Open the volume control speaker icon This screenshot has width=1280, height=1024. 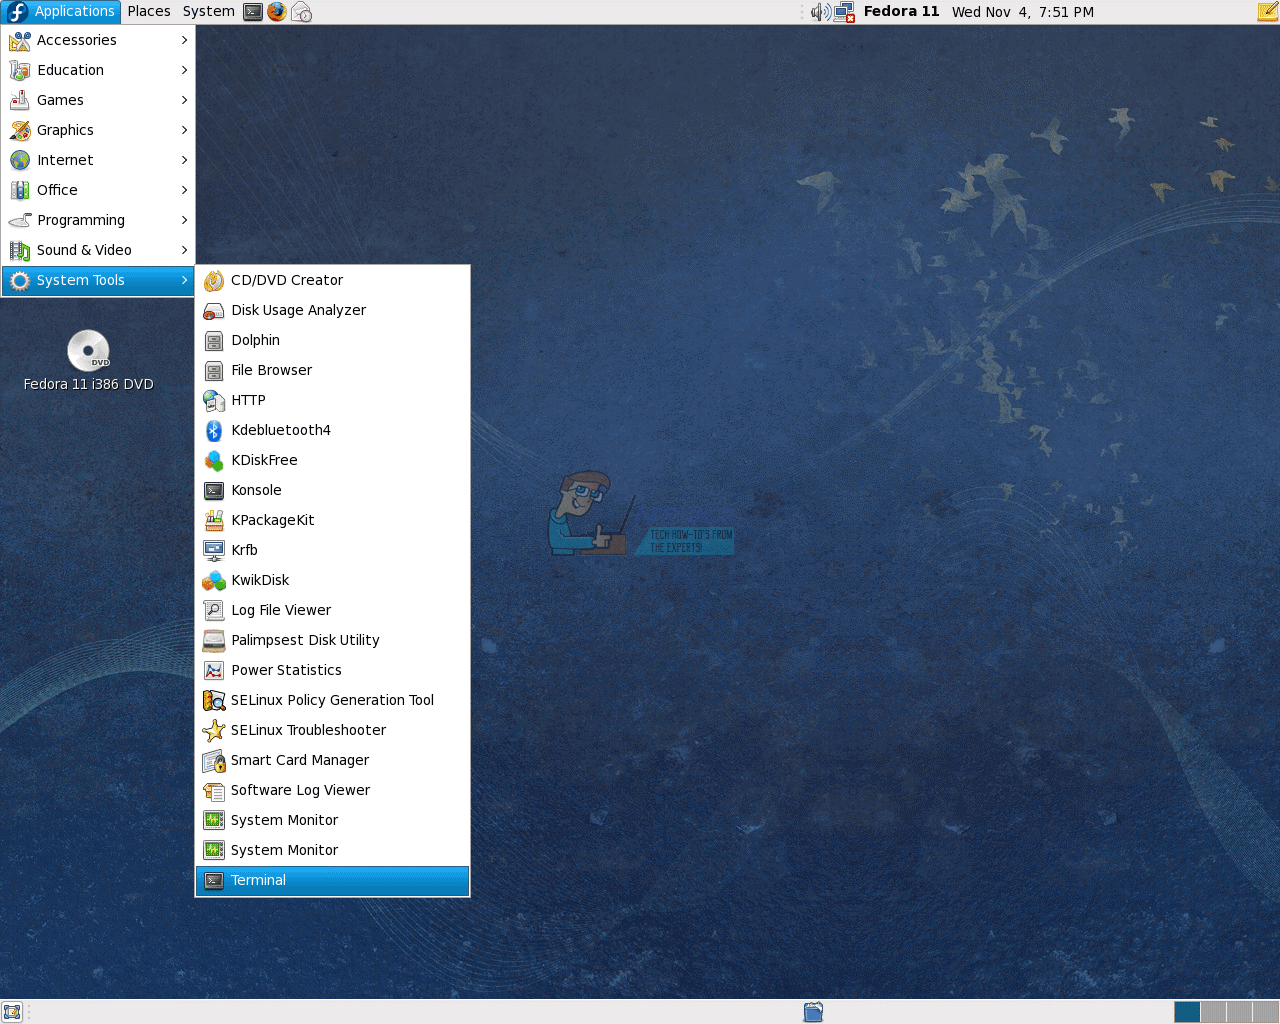coord(820,12)
